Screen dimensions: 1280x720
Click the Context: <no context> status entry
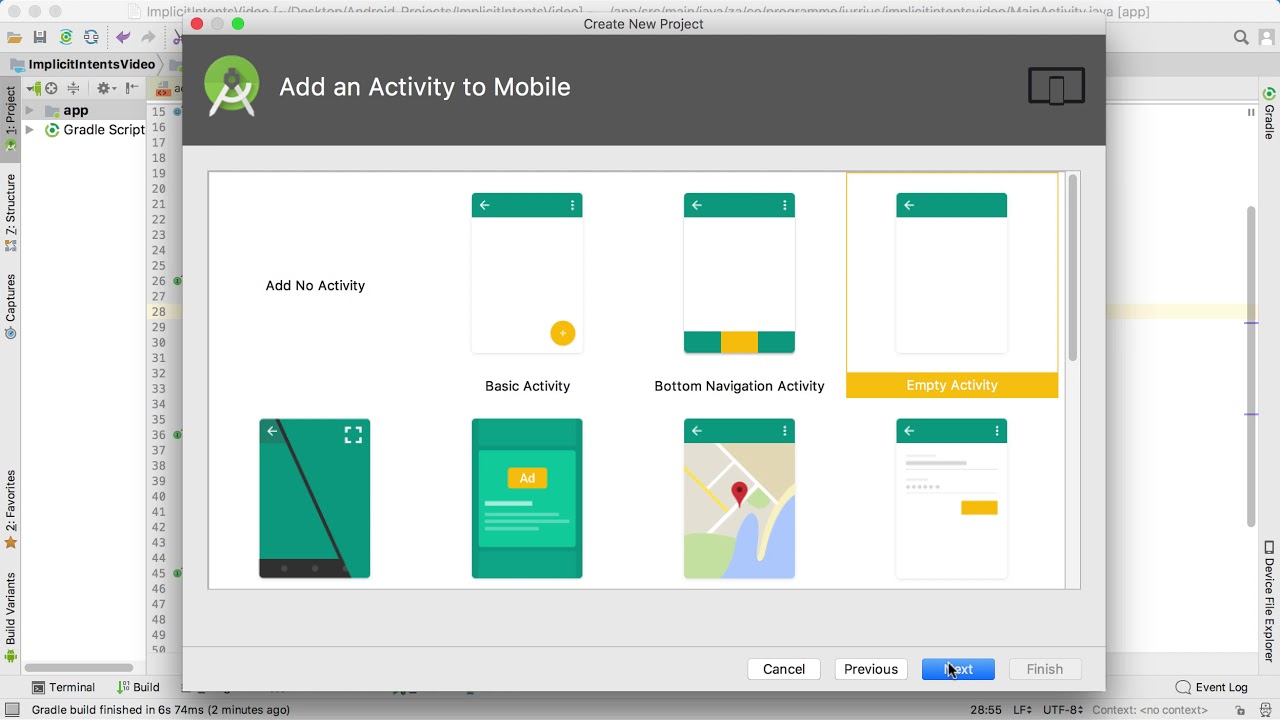[1149, 710]
